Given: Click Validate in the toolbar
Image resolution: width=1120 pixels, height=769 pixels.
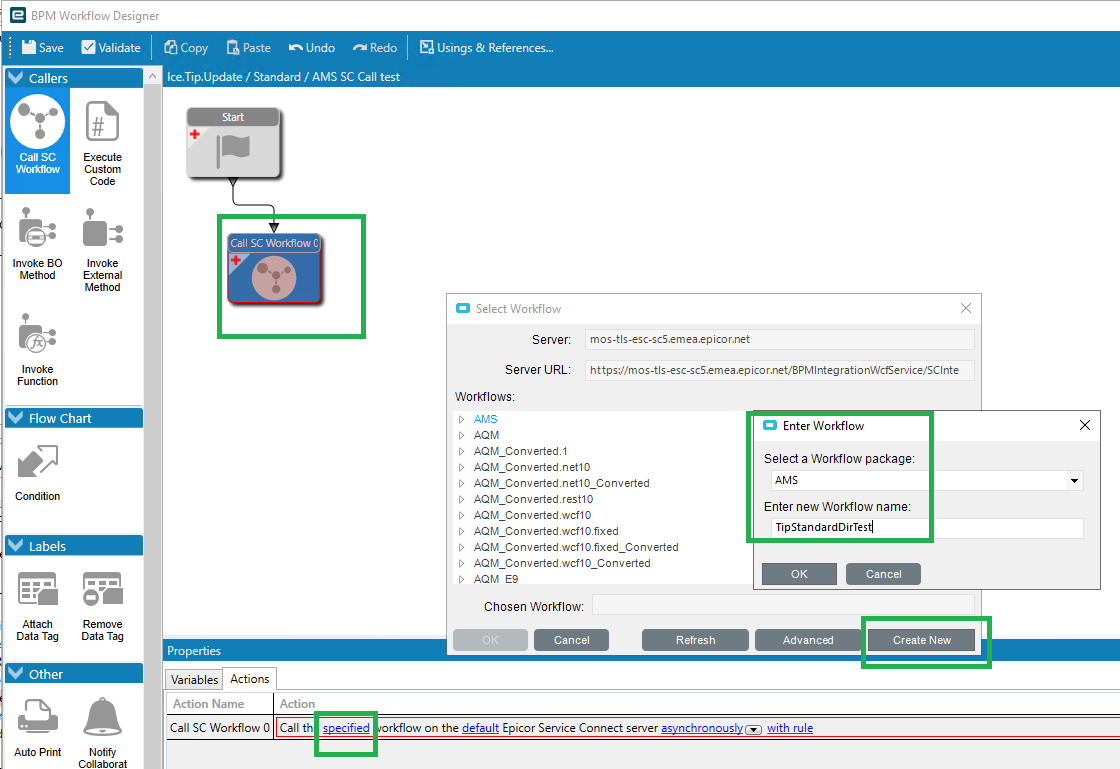Looking at the screenshot, I should click(111, 48).
